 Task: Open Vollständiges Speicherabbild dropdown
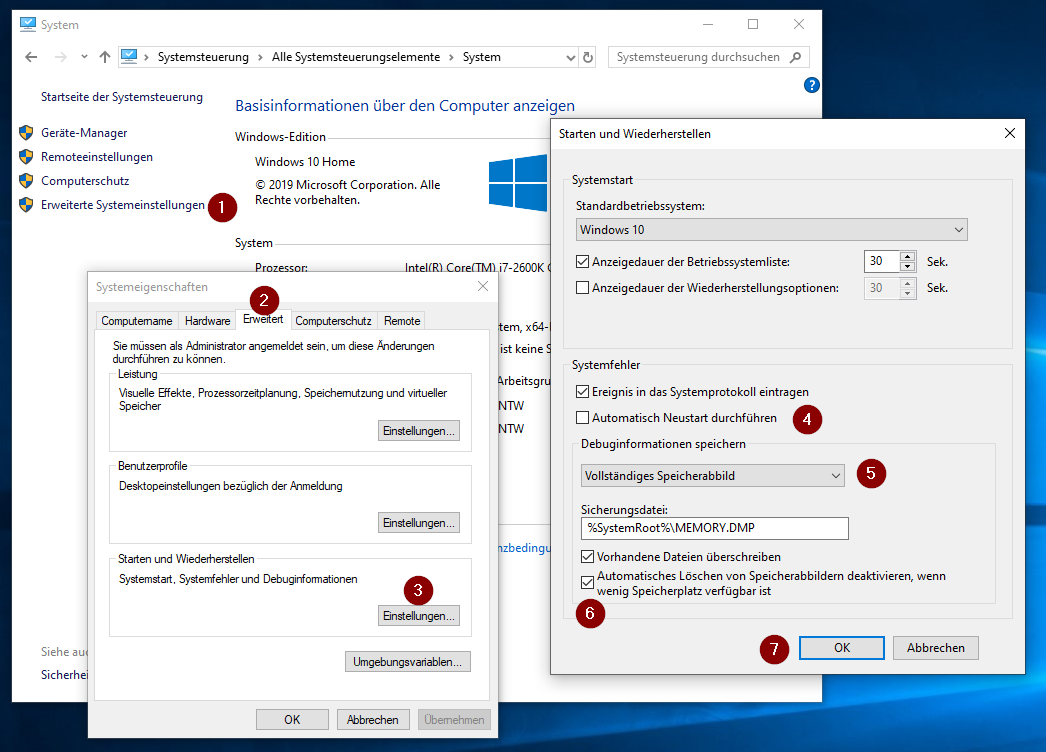pyautogui.click(x=712, y=476)
